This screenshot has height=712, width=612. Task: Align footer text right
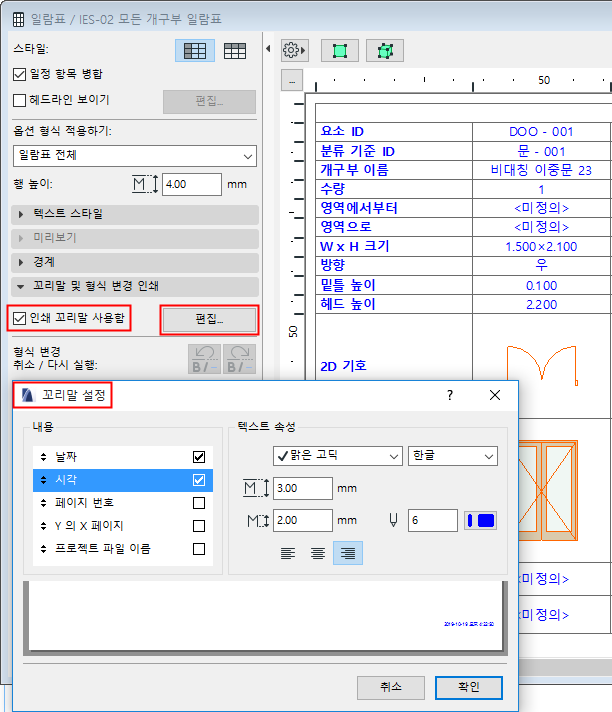(348, 553)
